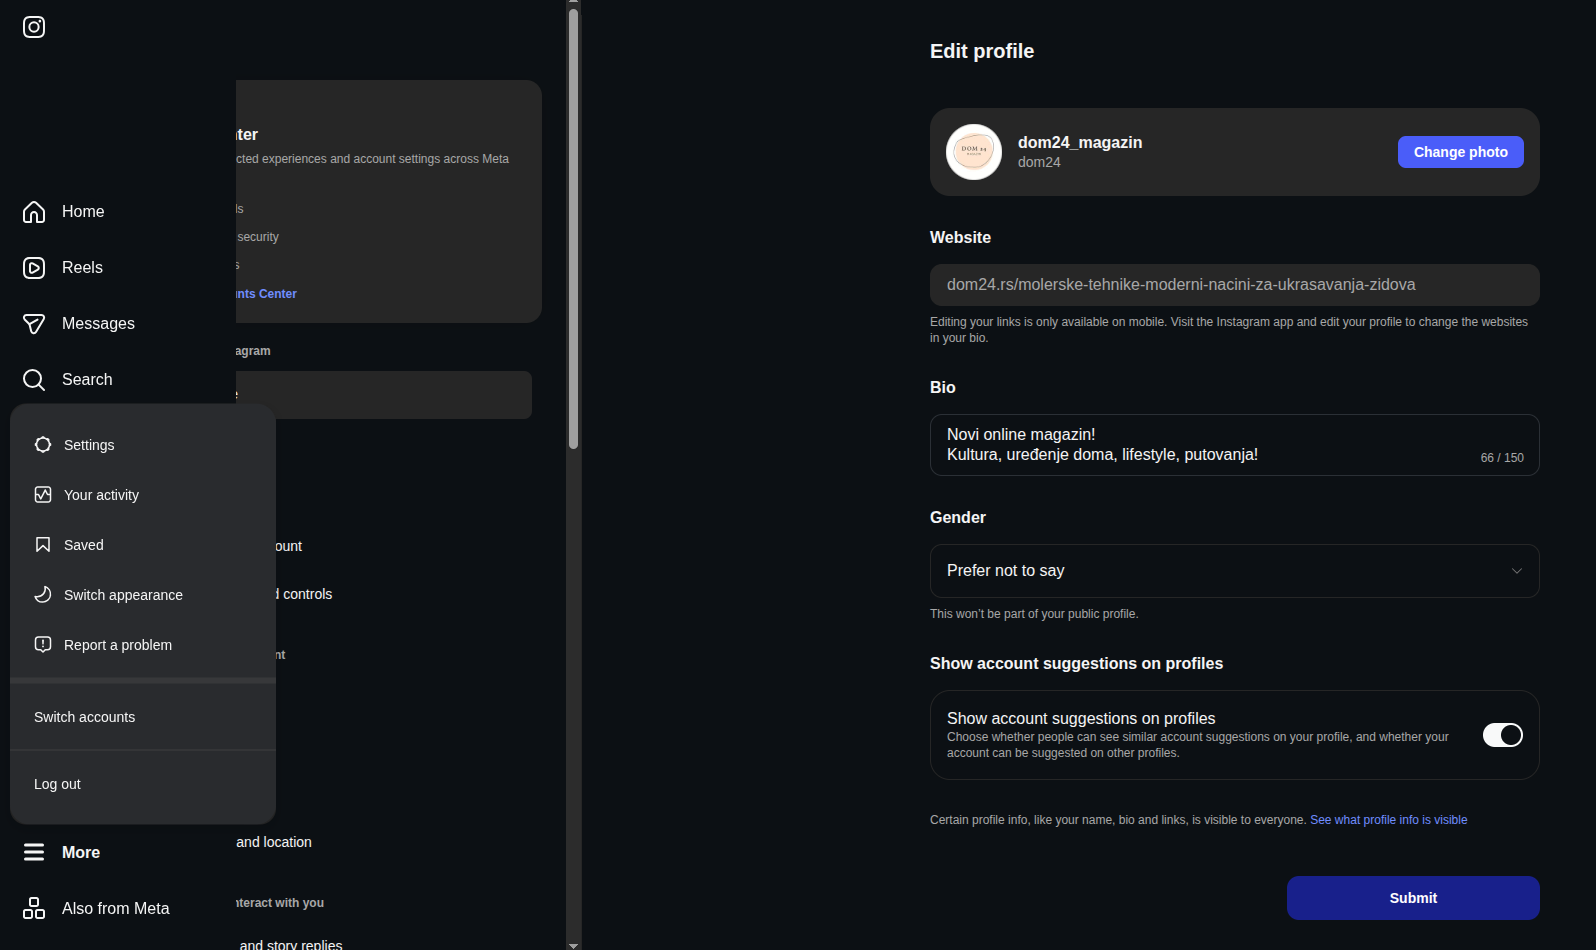Collapse the More hamburger menu
The height and width of the screenshot is (950, 1596).
coord(34,852)
